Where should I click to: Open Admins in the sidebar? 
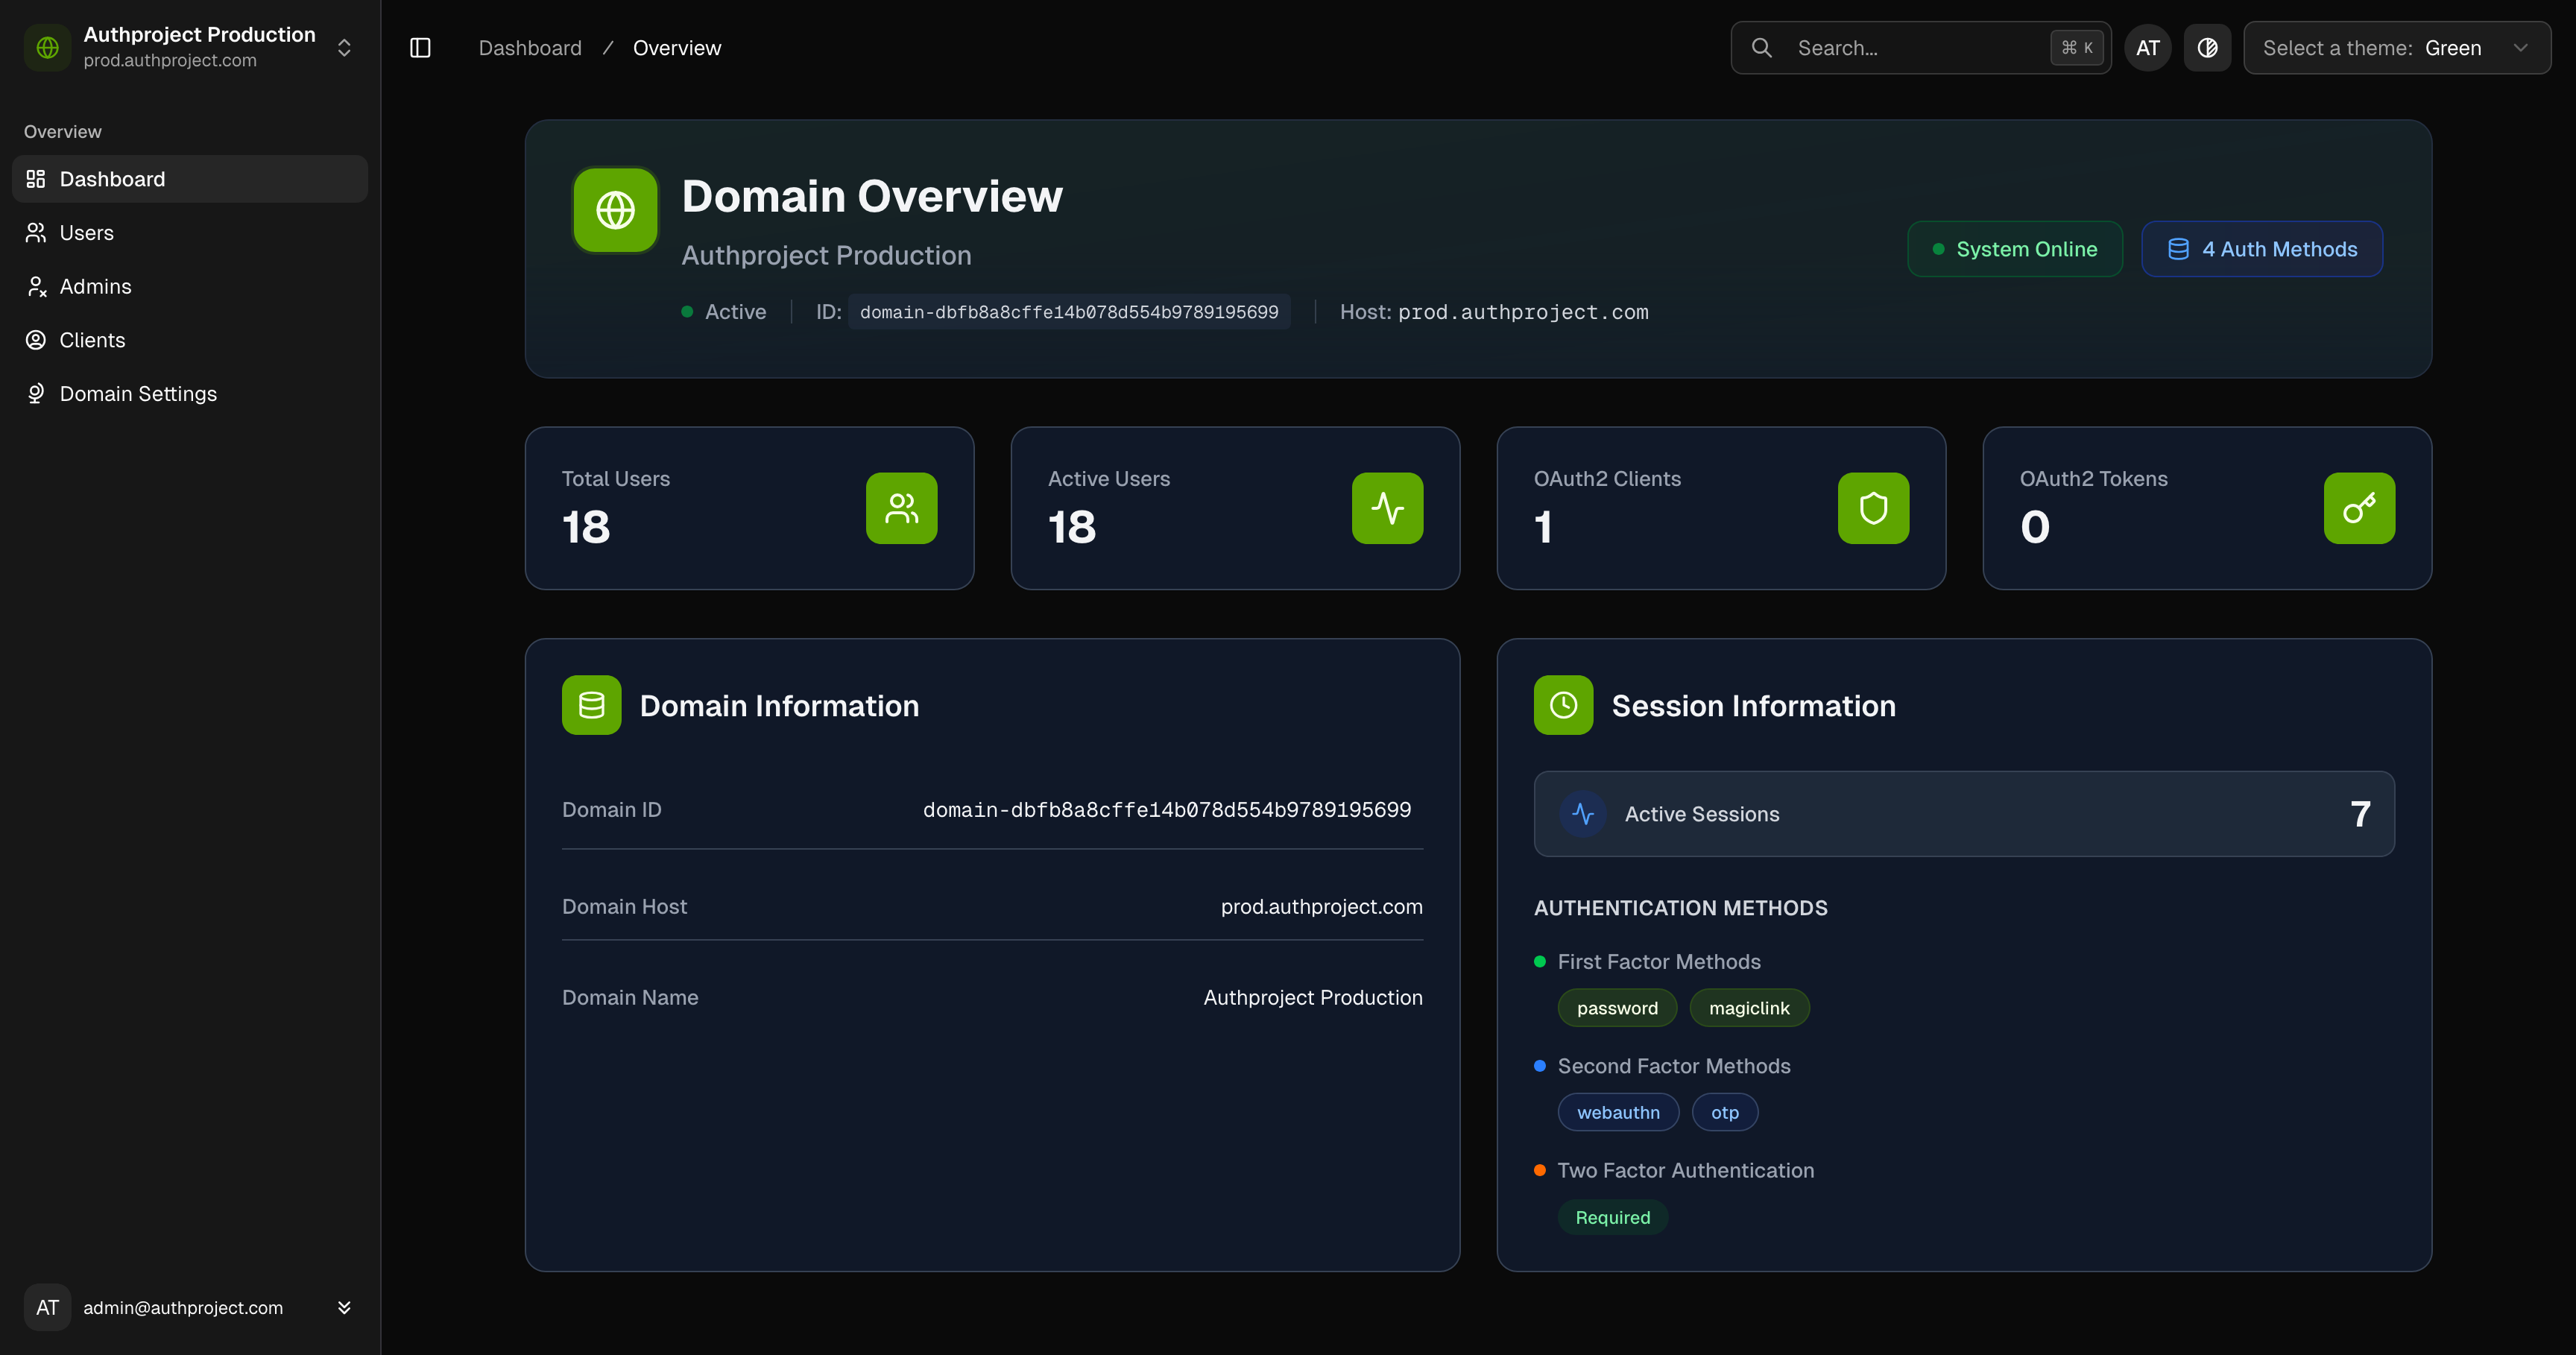pyautogui.click(x=190, y=287)
